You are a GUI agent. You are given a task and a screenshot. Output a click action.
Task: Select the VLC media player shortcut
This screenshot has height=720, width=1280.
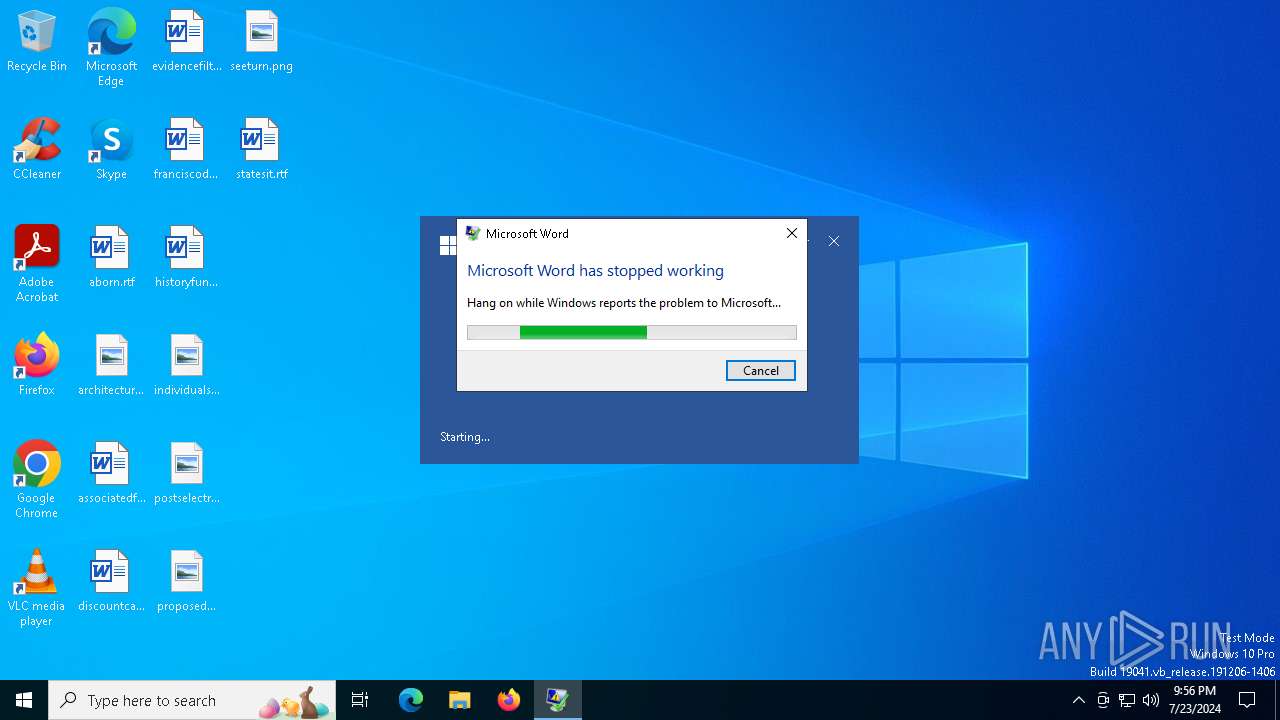[x=37, y=588]
